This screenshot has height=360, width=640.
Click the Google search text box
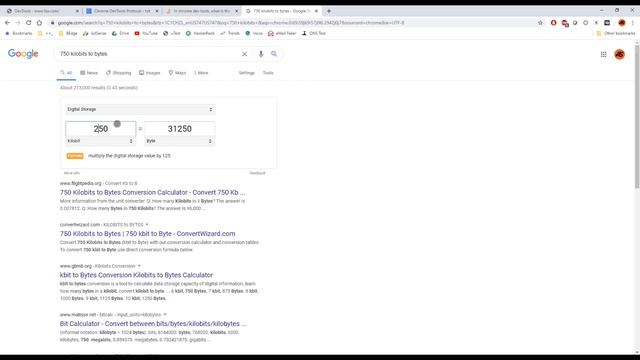tap(149, 54)
